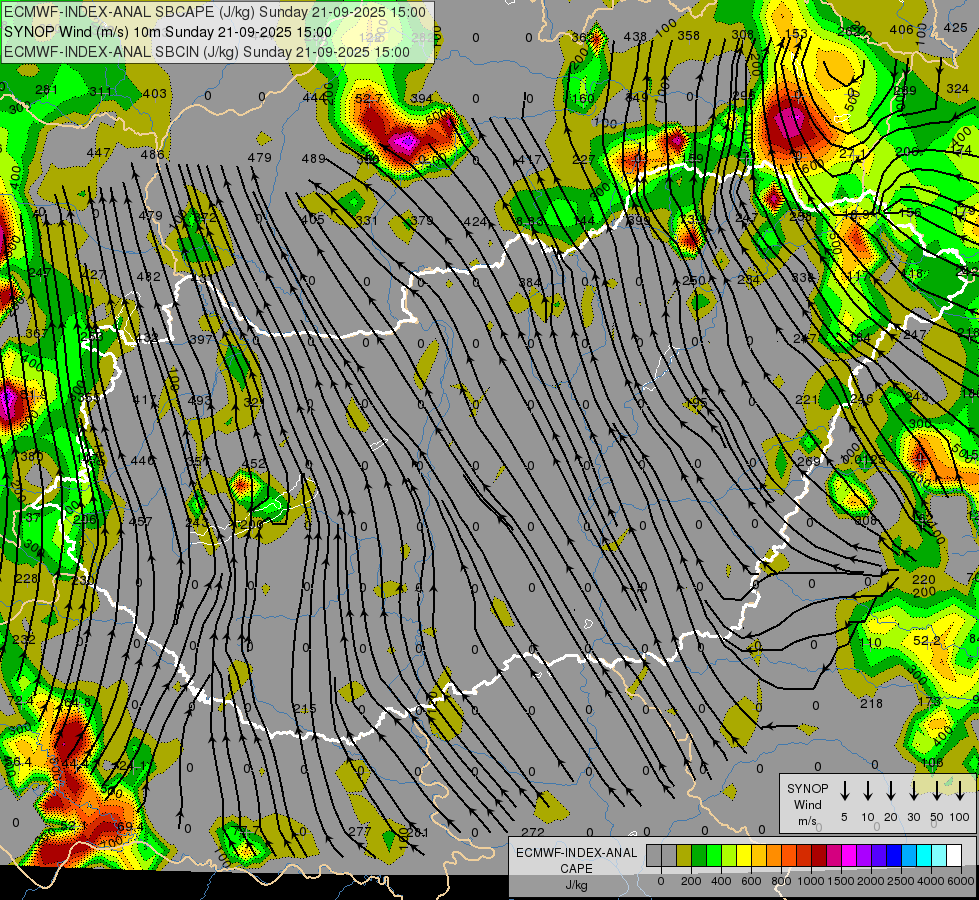The image size is (979, 900).
Task: Click the map value 489
Action: point(313,159)
